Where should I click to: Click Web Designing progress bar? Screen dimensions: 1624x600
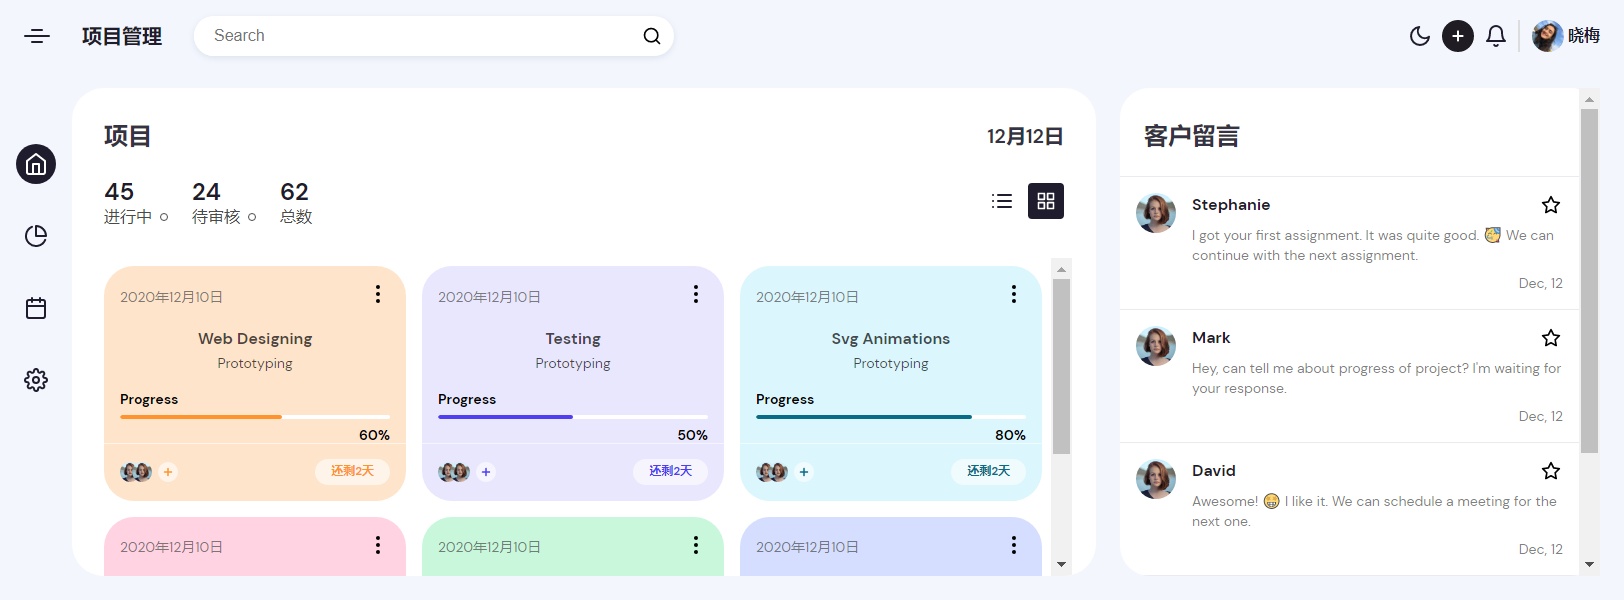(255, 417)
